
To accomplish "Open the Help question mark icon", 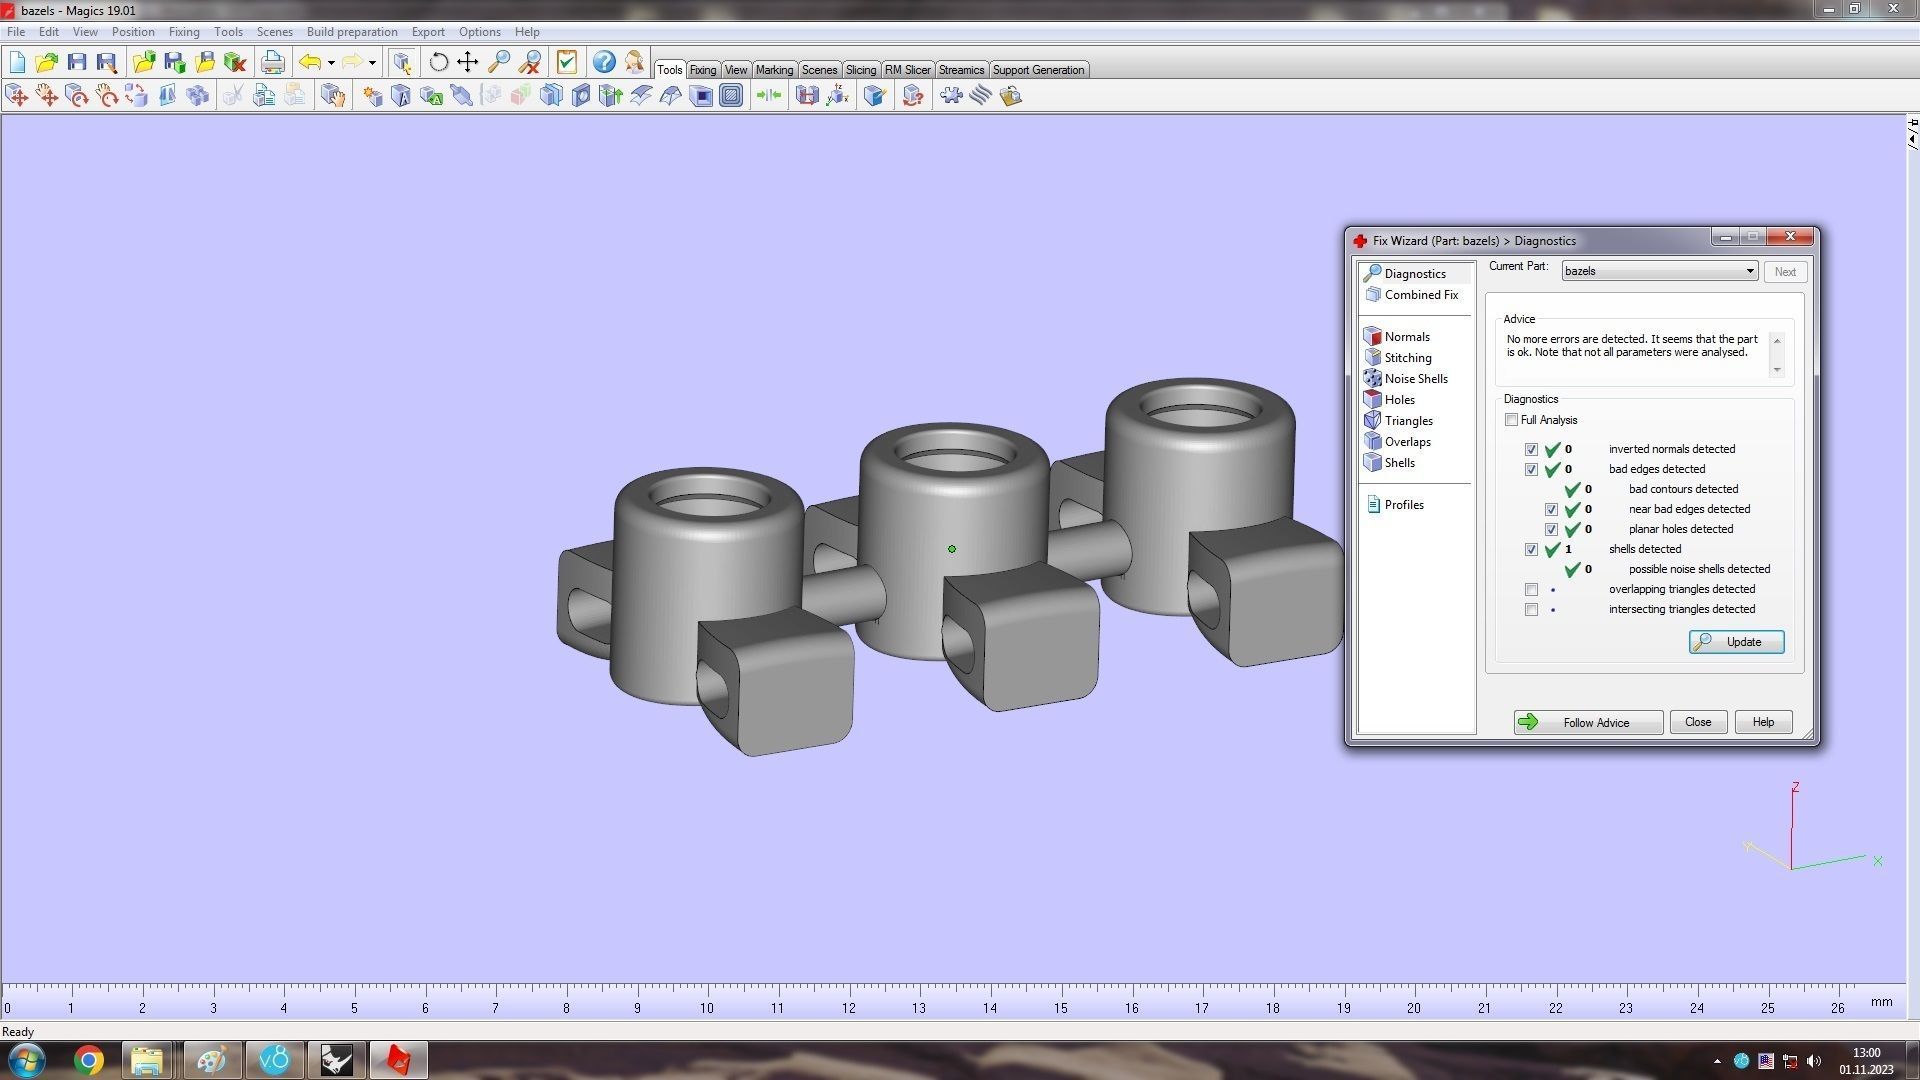I will tap(604, 62).
